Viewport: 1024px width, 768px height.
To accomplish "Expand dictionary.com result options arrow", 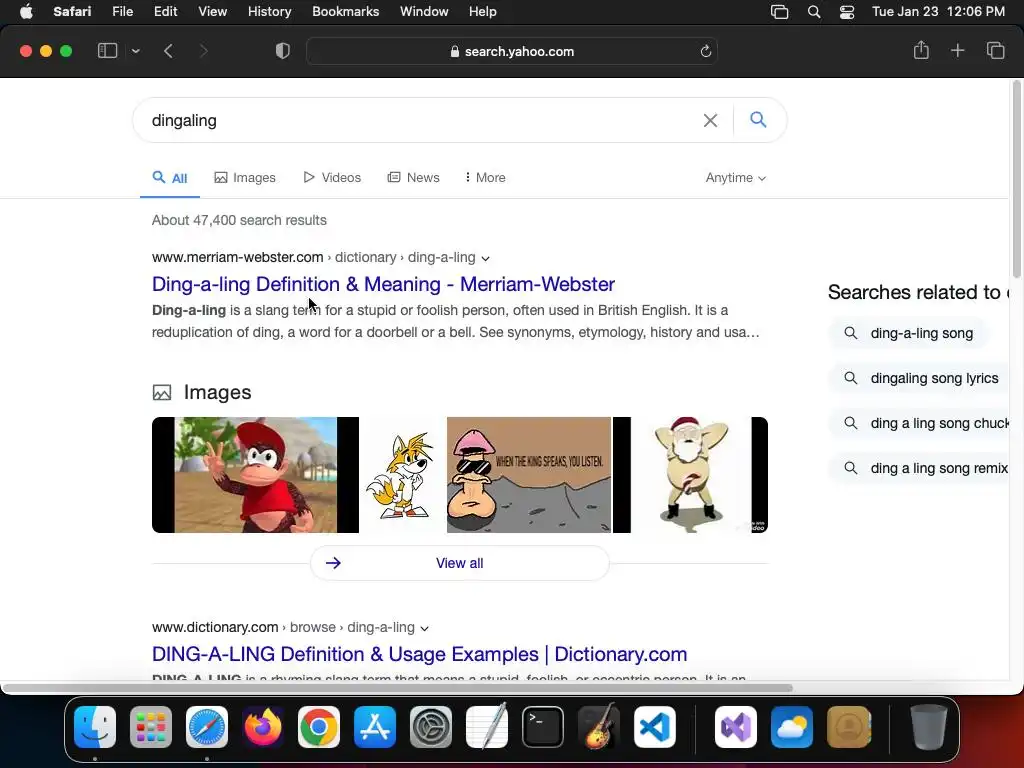I will click(x=424, y=628).
